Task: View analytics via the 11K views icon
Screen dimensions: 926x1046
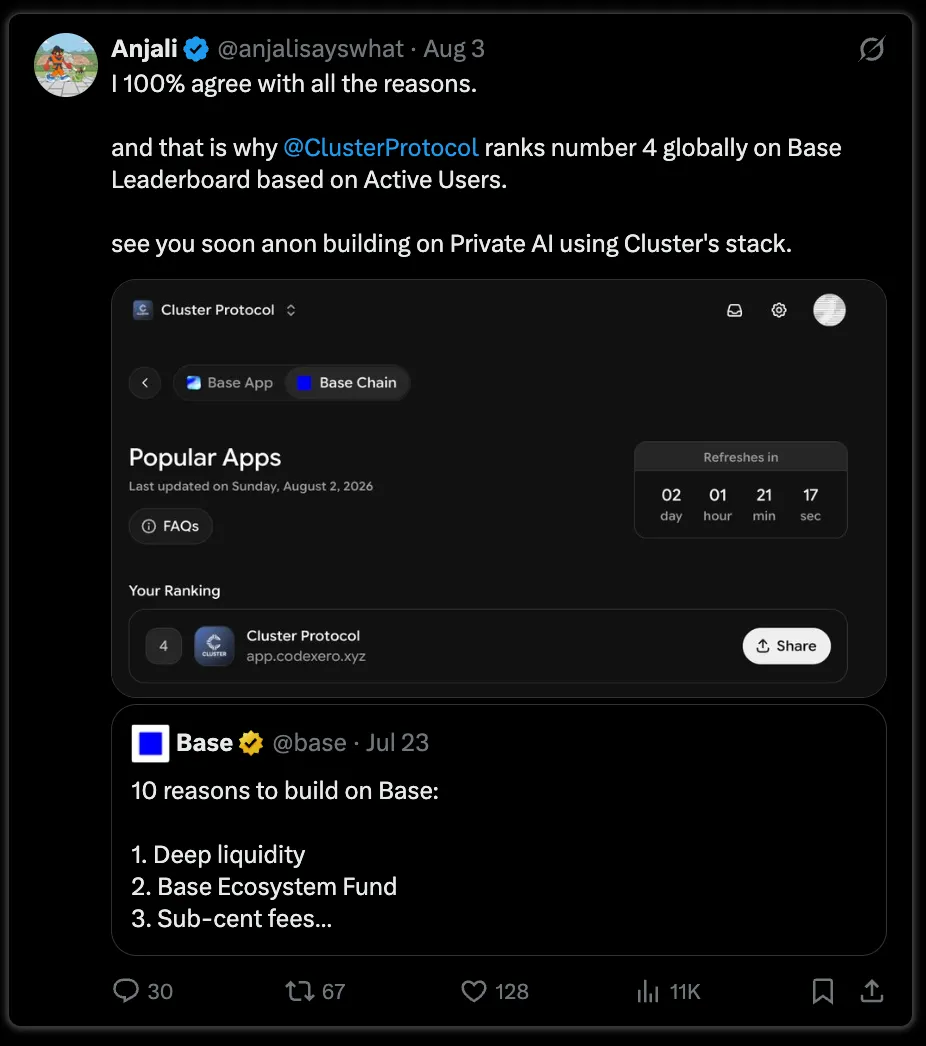Action: pyautogui.click(x=648, y=991)
